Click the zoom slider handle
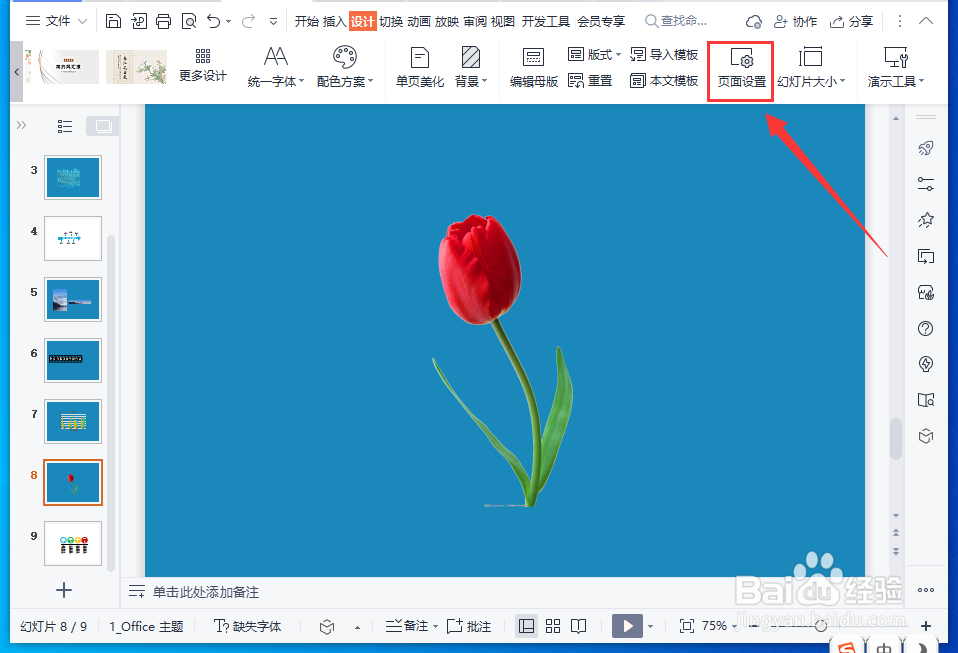The height and width of the screenshot is (653, 958). [x=821, y=626]
